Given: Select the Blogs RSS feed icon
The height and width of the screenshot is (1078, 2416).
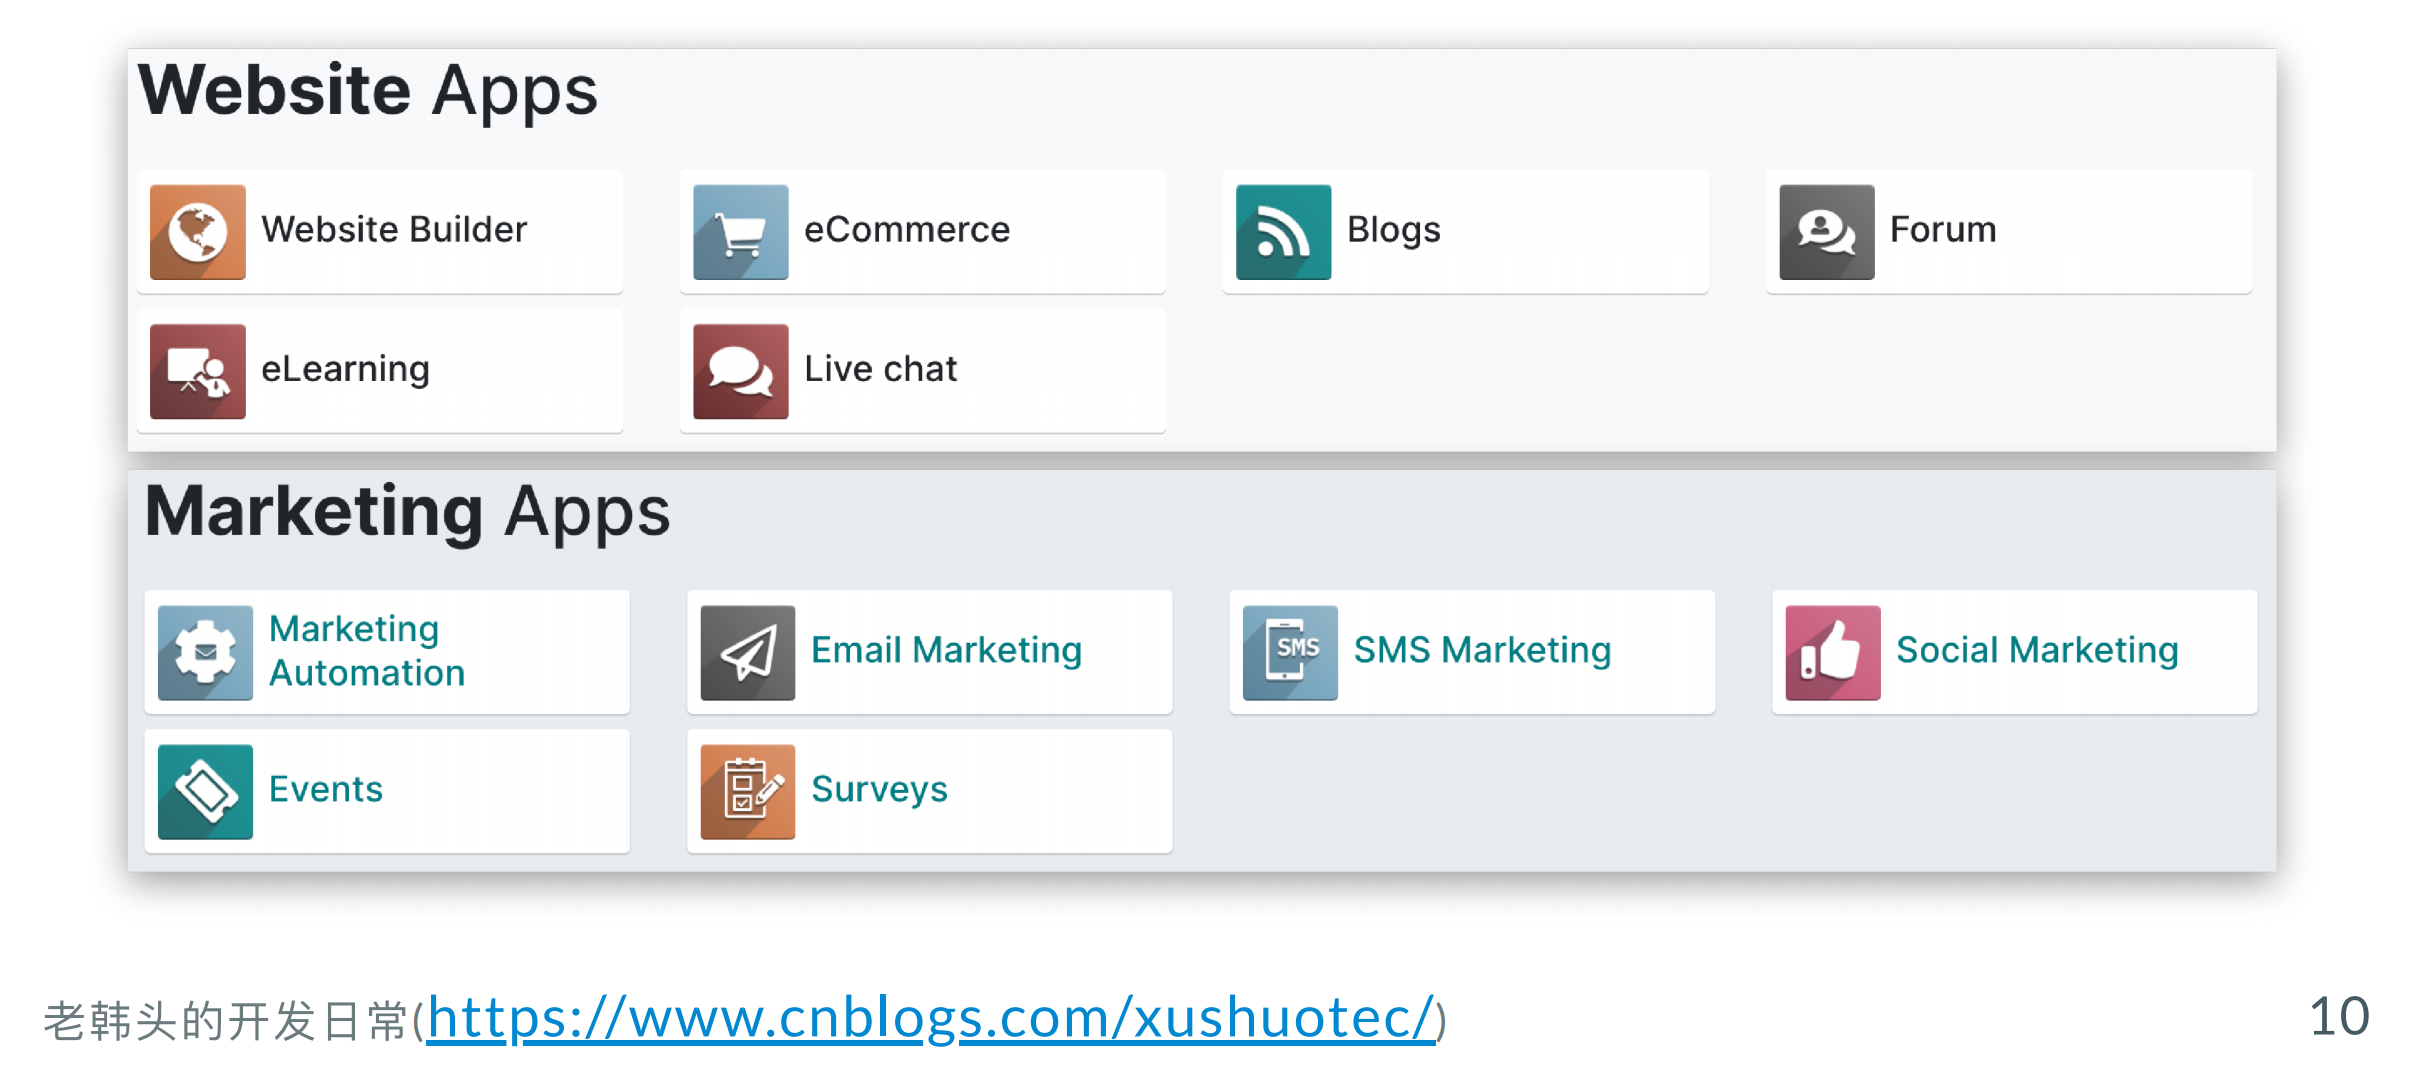Looking at the screenshot, I should point(1283,231).
